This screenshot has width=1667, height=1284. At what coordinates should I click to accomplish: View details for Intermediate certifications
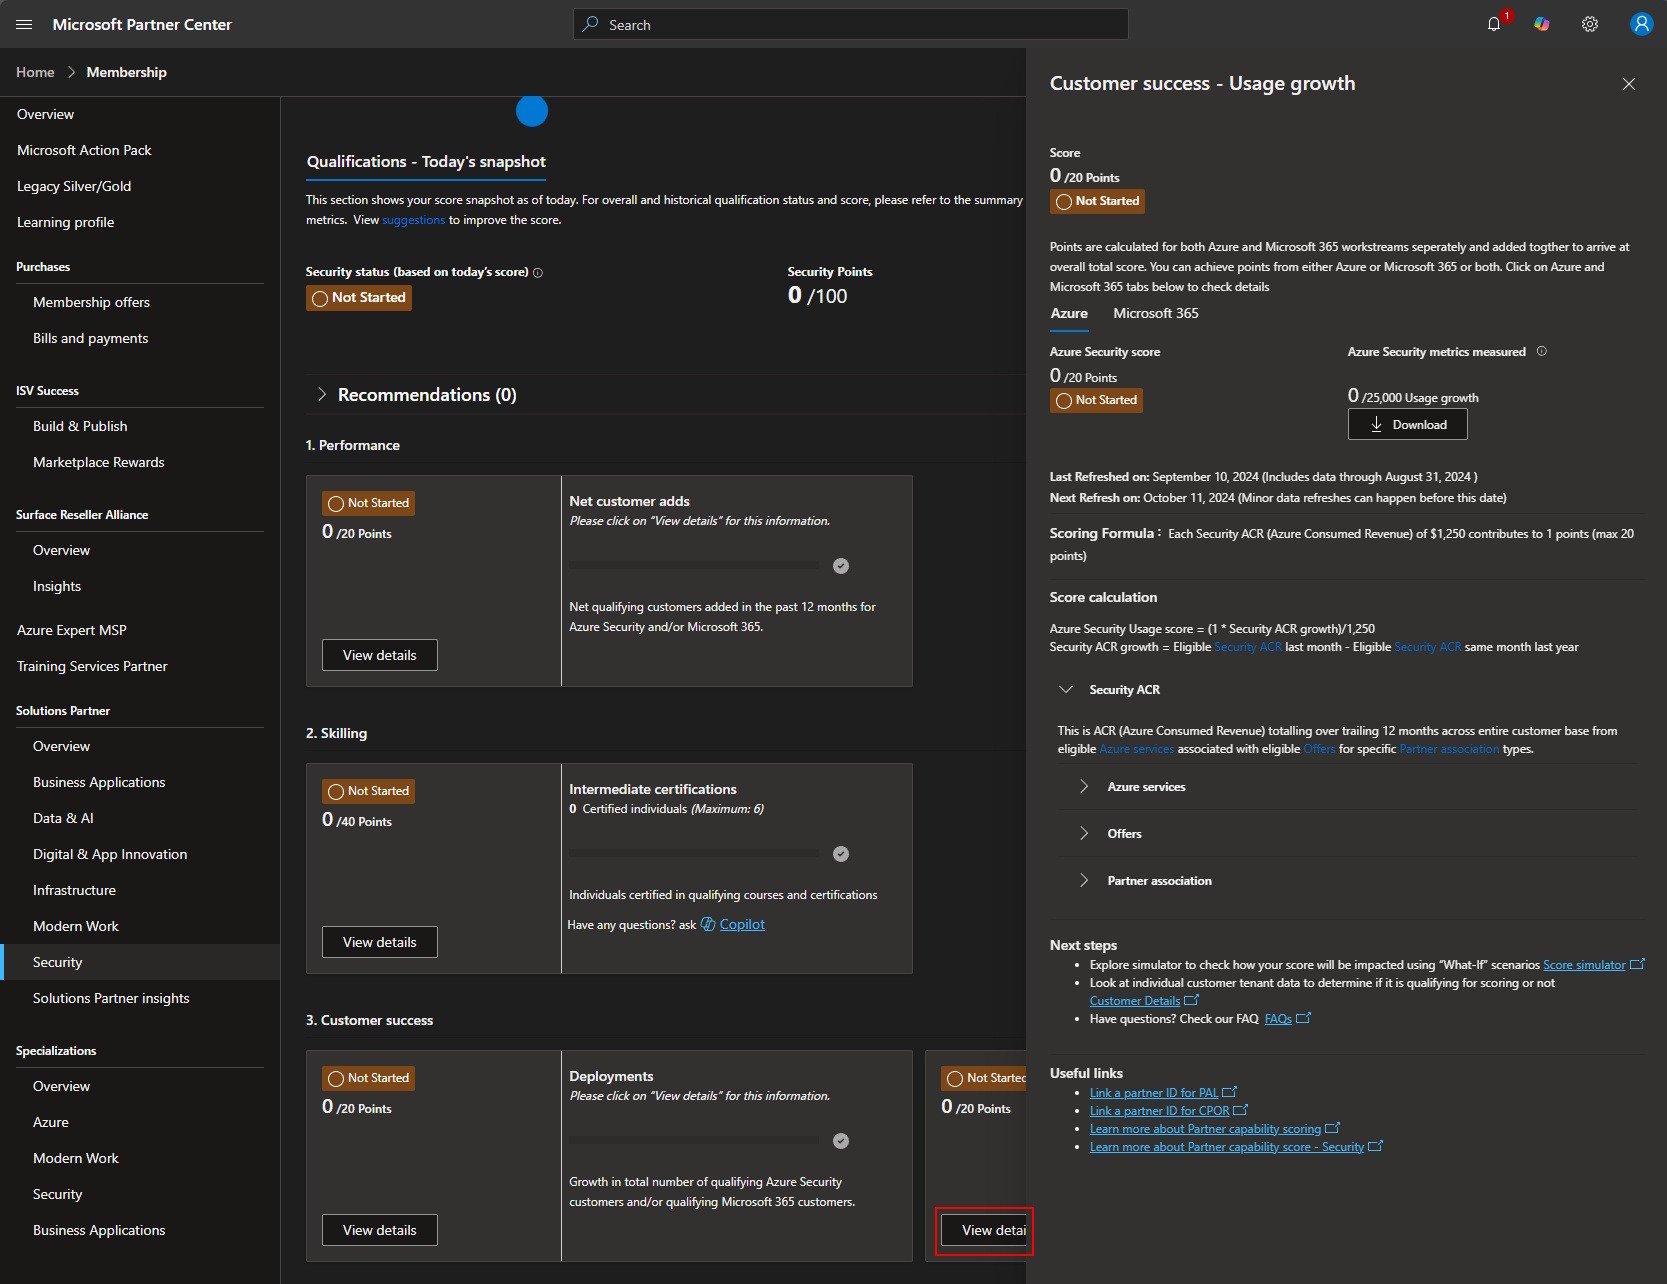pos(379,942)
